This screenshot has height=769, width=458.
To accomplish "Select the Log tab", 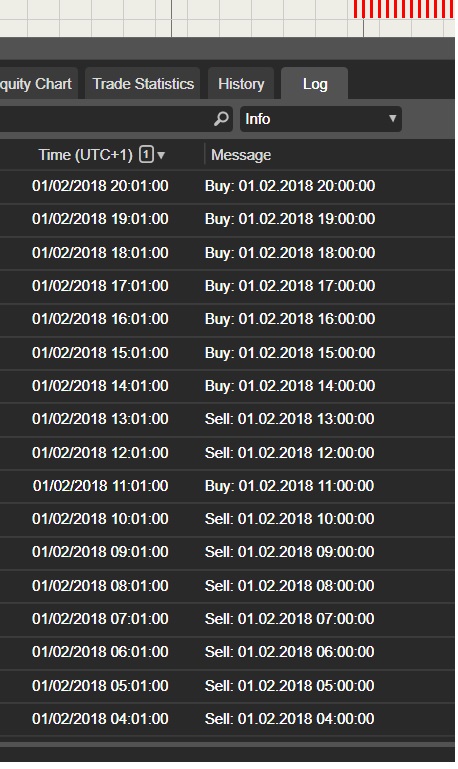I will [x=314, y=84].
